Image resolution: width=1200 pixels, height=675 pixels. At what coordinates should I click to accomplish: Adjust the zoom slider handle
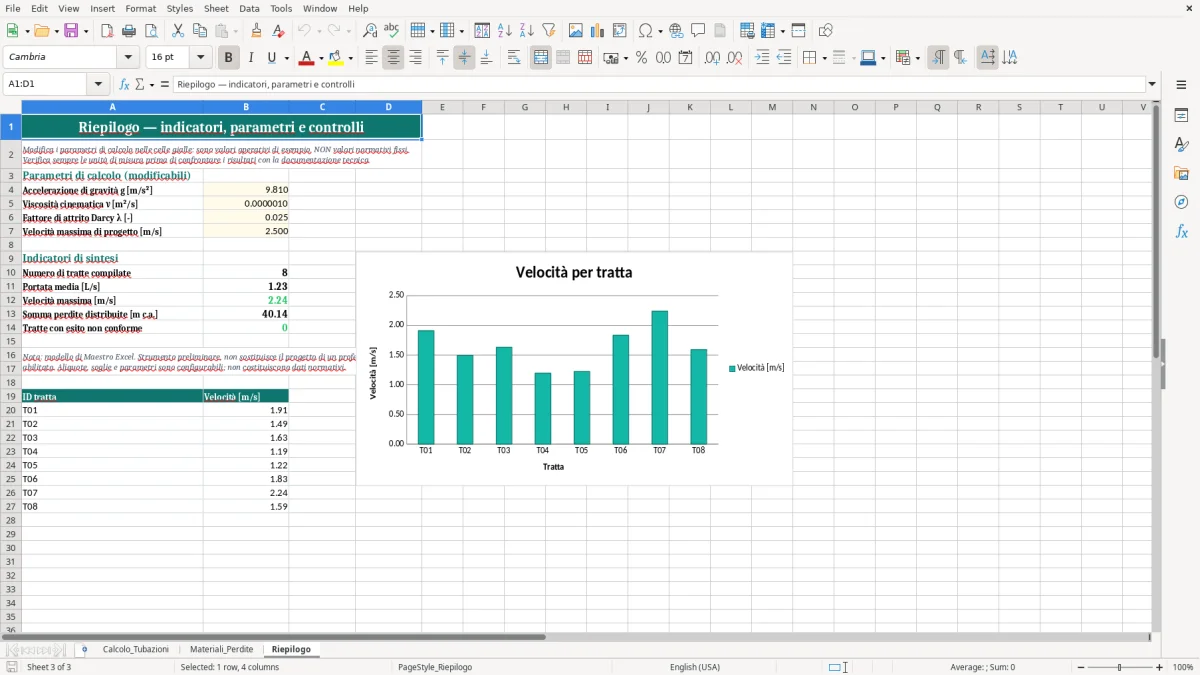[x=1120, y=667]
